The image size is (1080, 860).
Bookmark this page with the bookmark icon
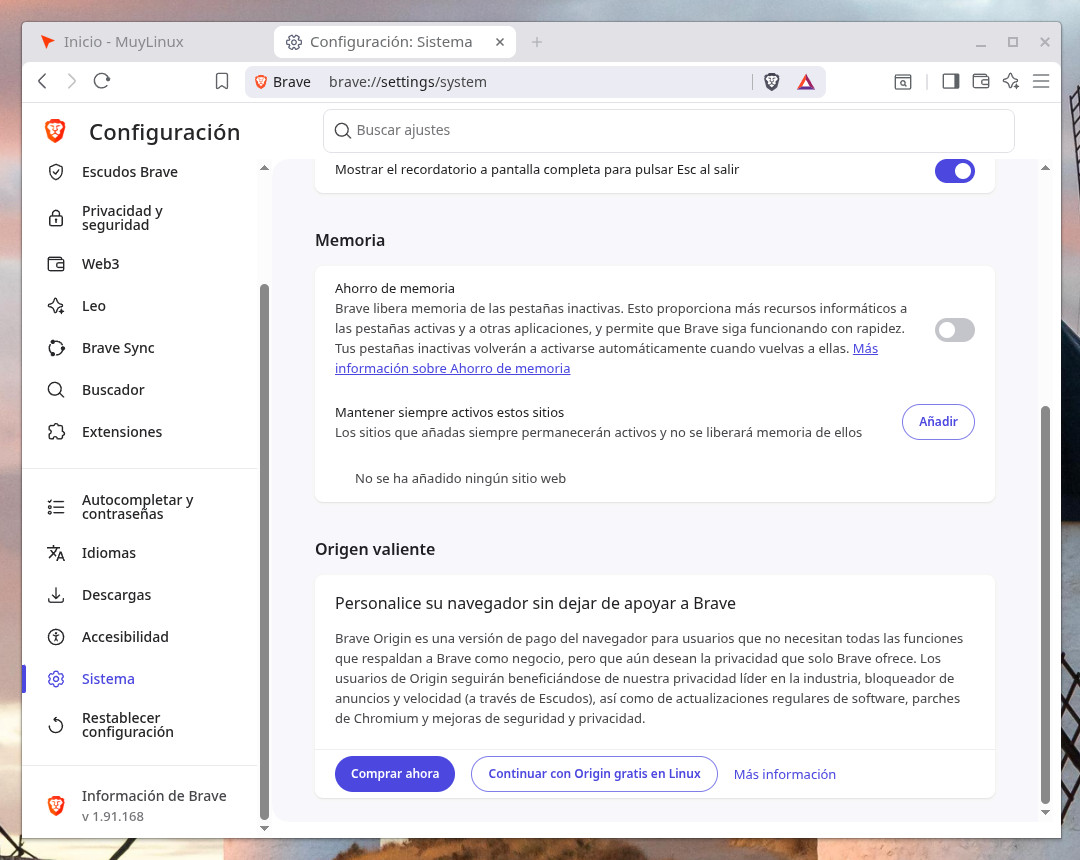click(x=222, y=81)
